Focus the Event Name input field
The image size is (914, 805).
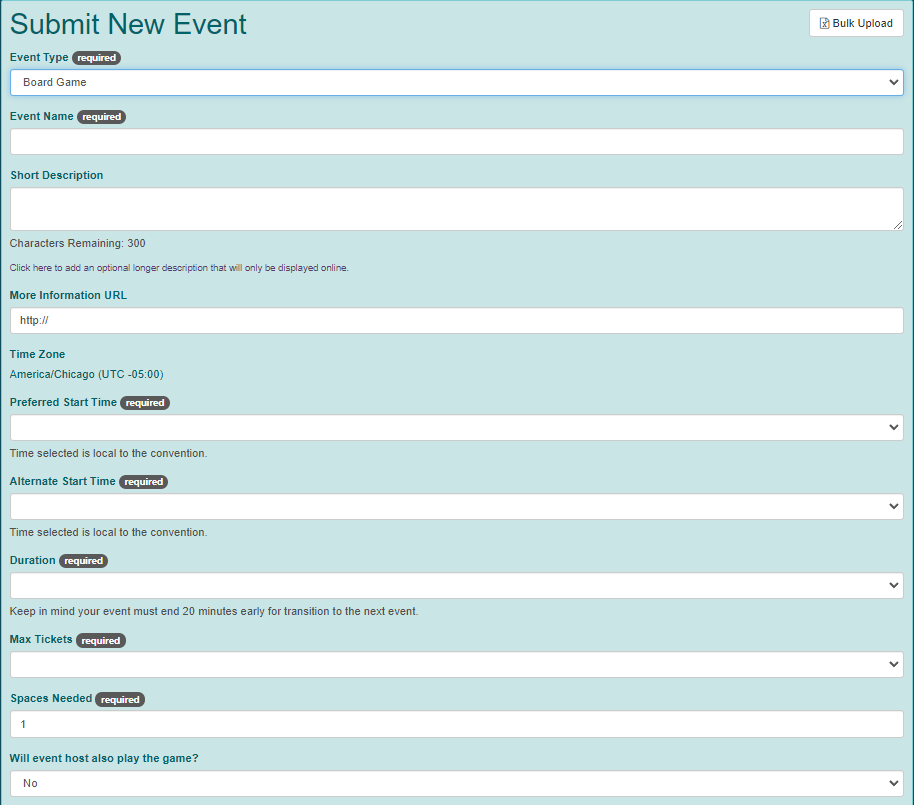coord(456,142)
